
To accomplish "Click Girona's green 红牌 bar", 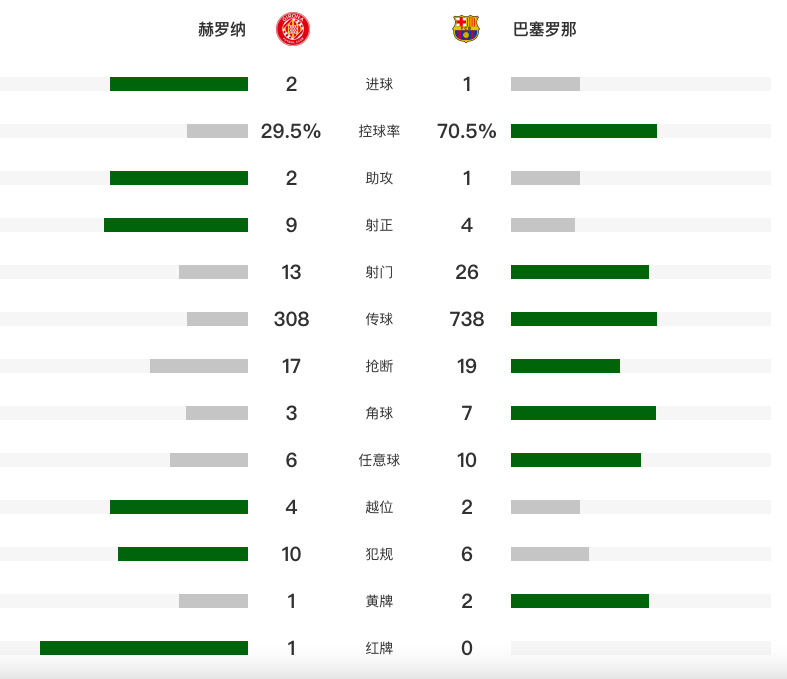I will point(144,648).
